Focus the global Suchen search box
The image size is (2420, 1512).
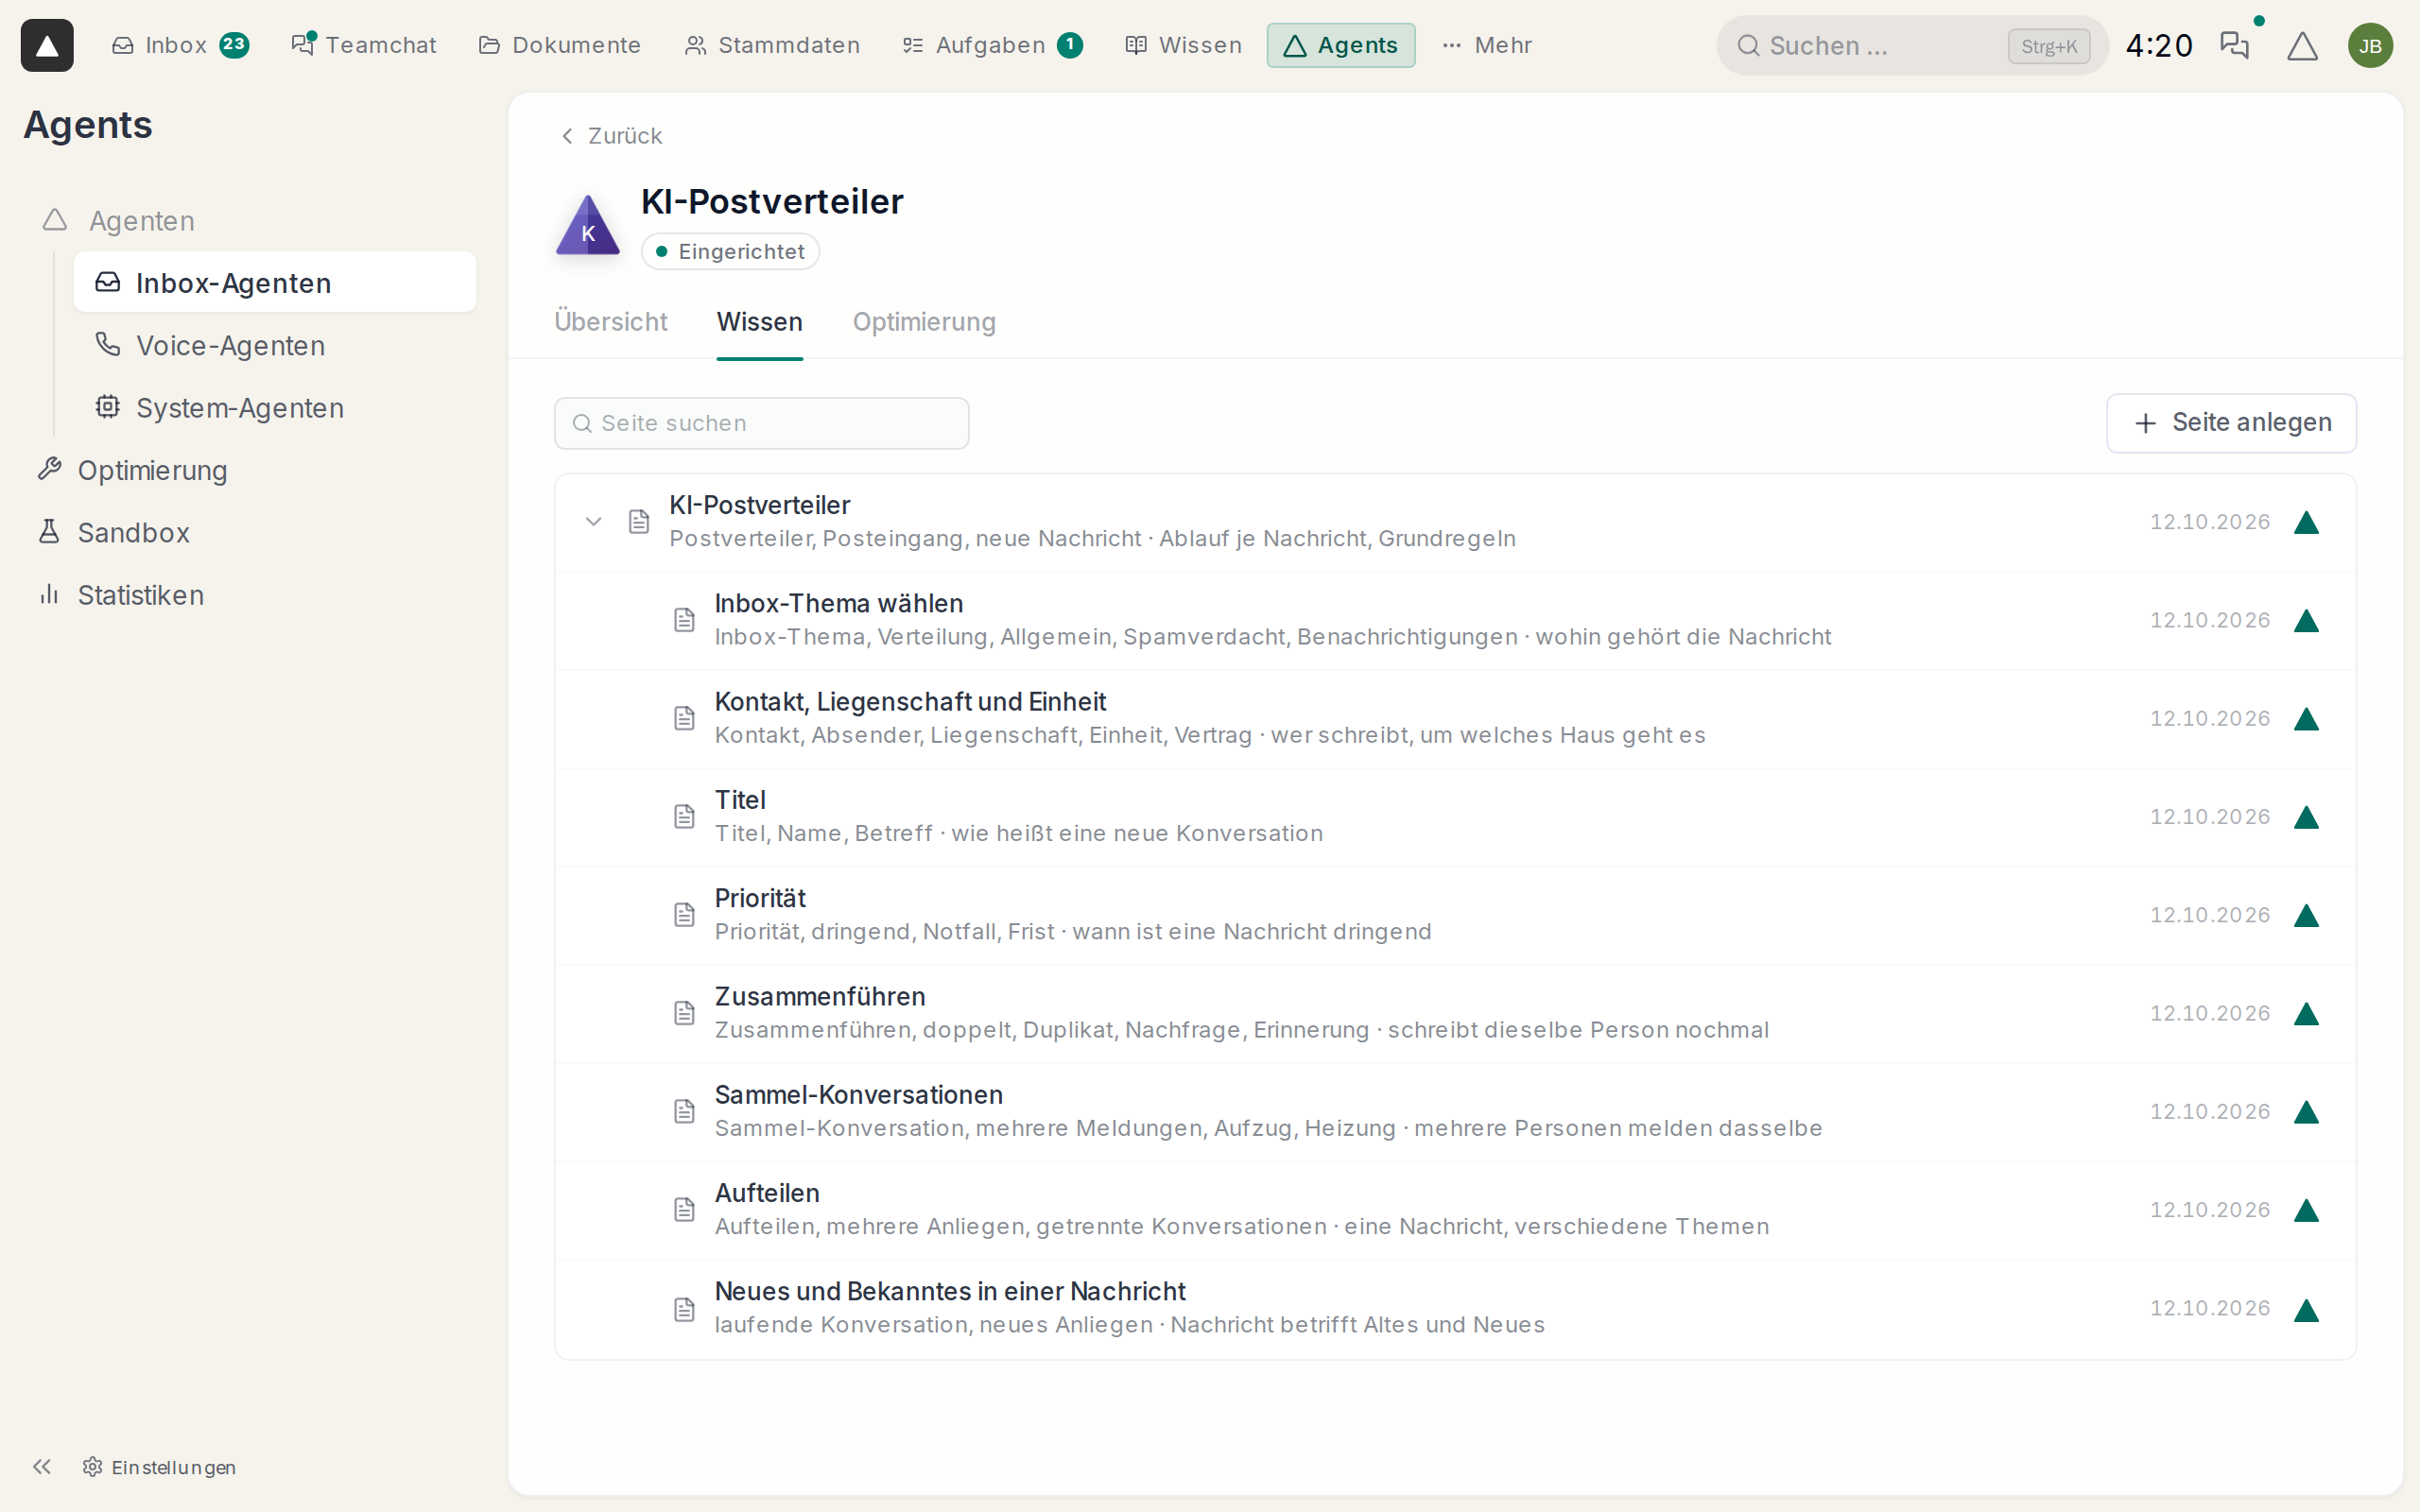click(1912, 45)
